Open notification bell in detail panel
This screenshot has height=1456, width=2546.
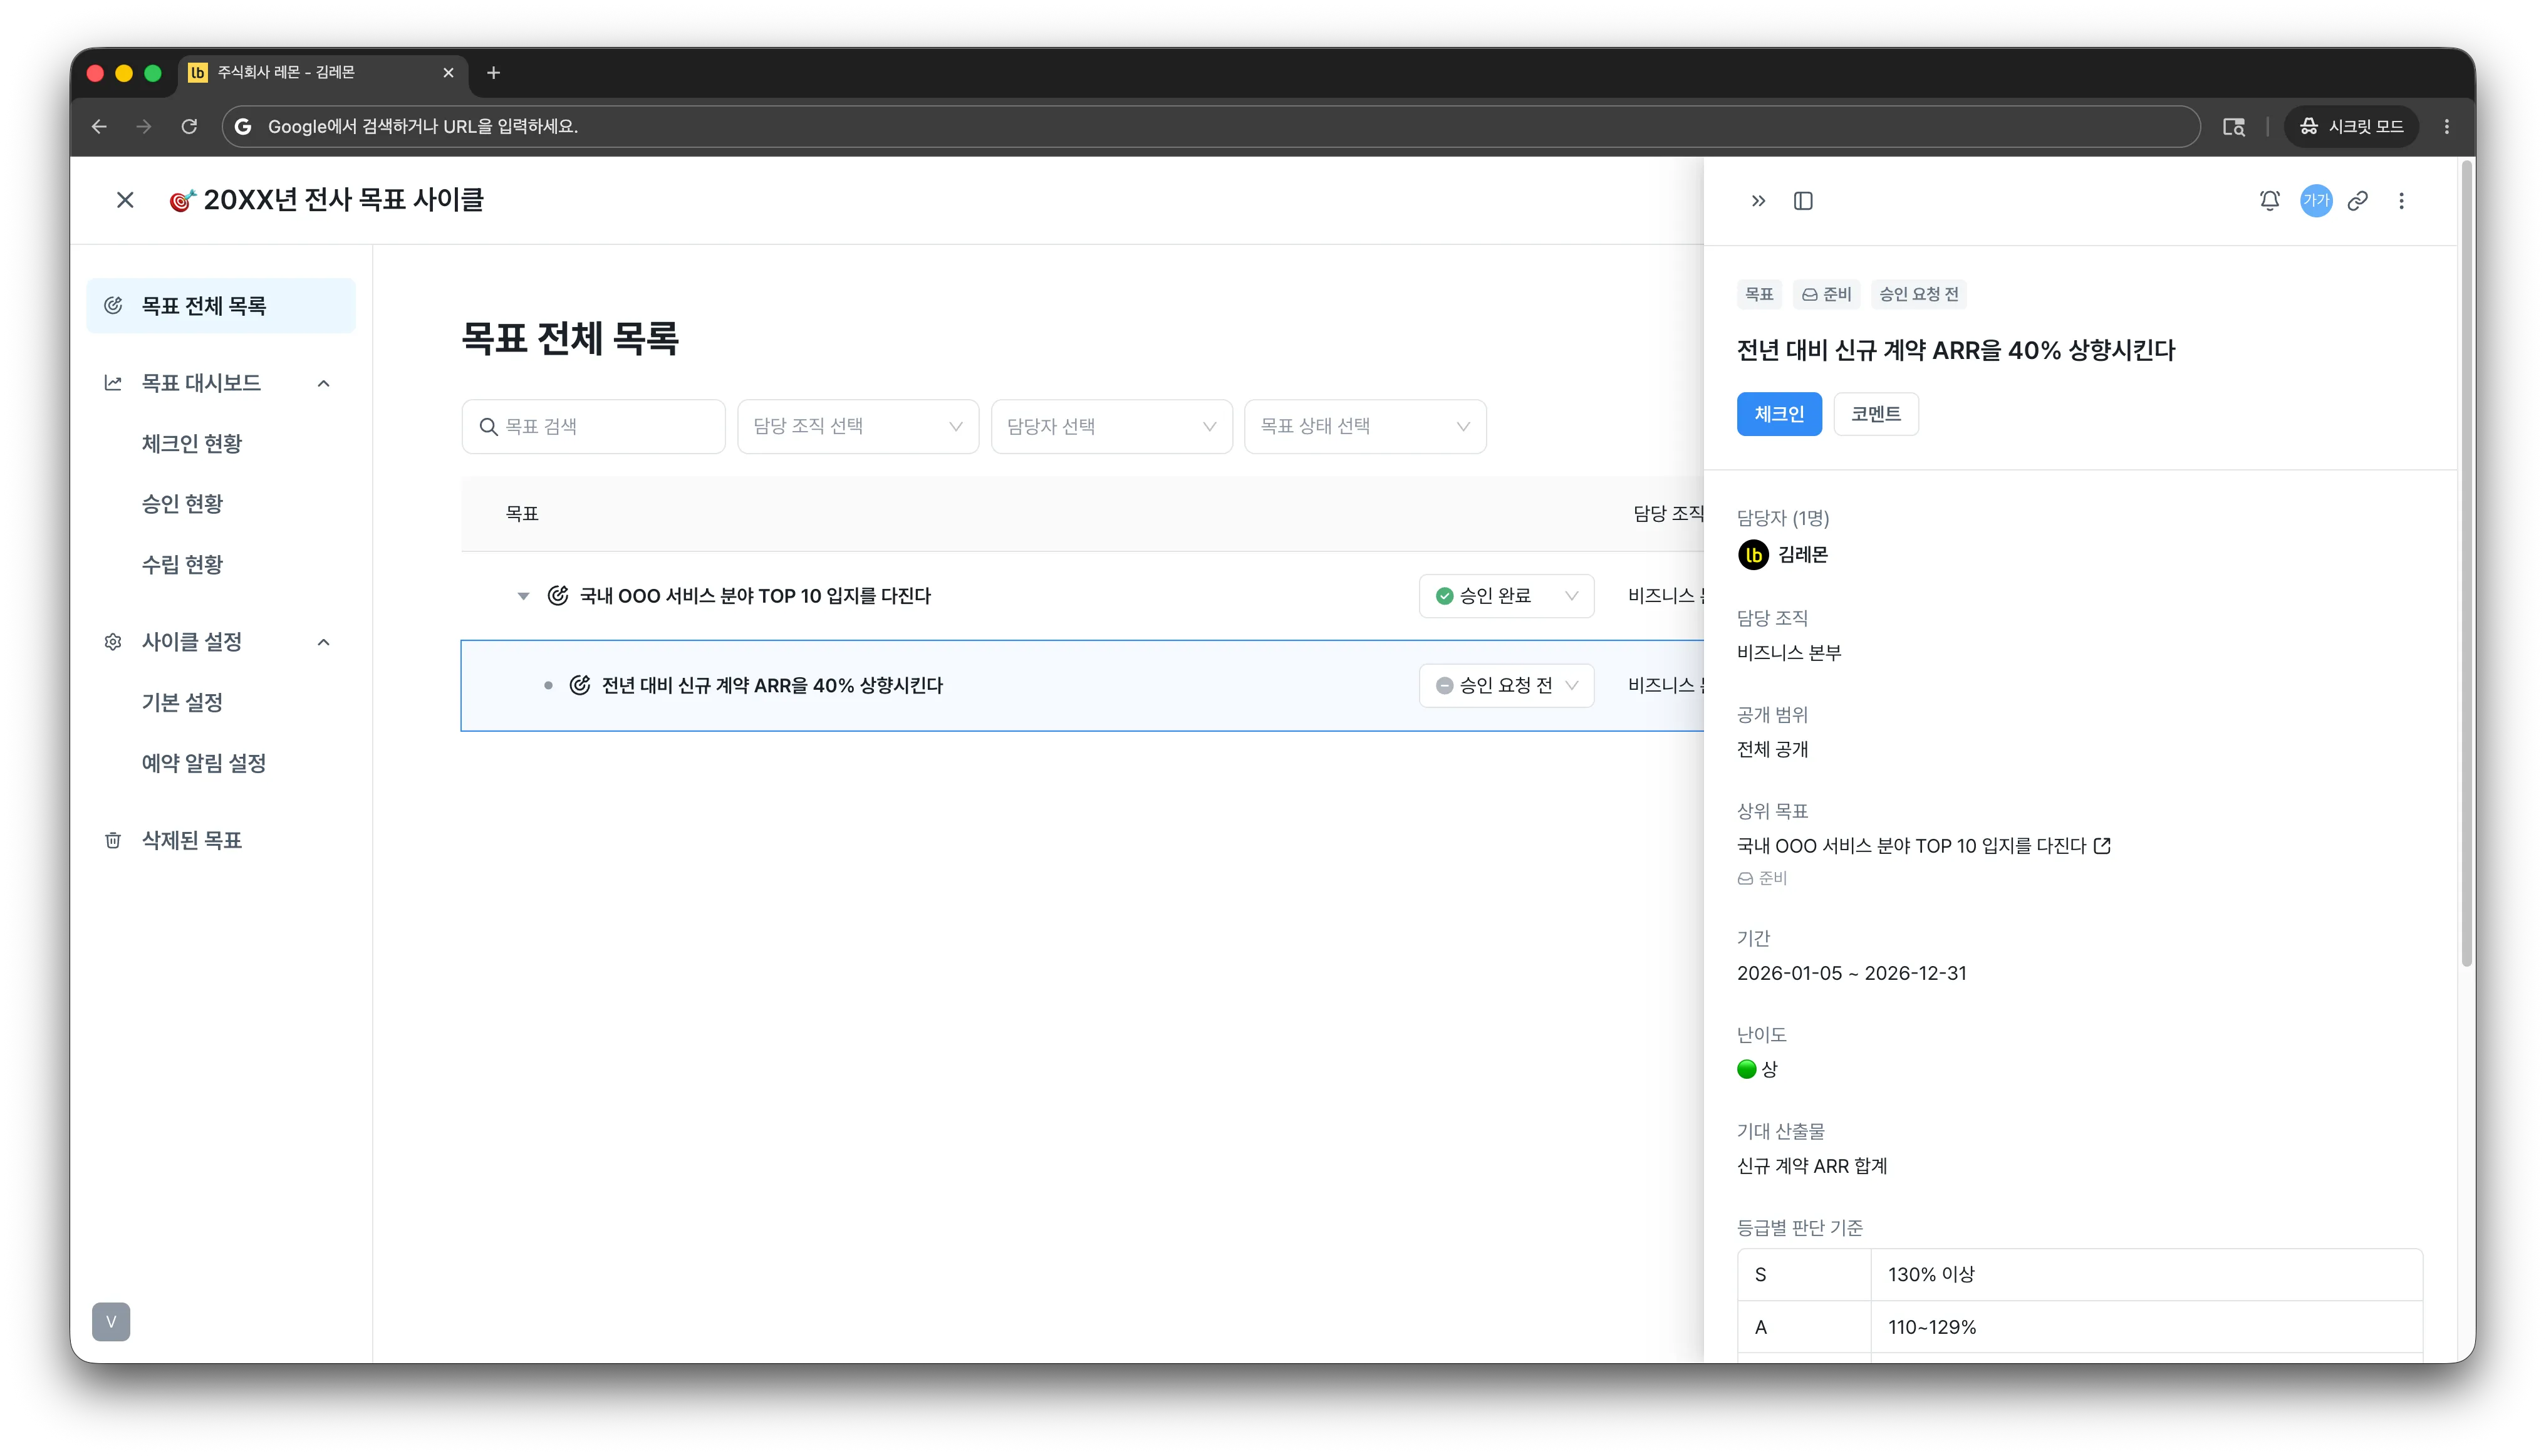[x=2270, y=201]
